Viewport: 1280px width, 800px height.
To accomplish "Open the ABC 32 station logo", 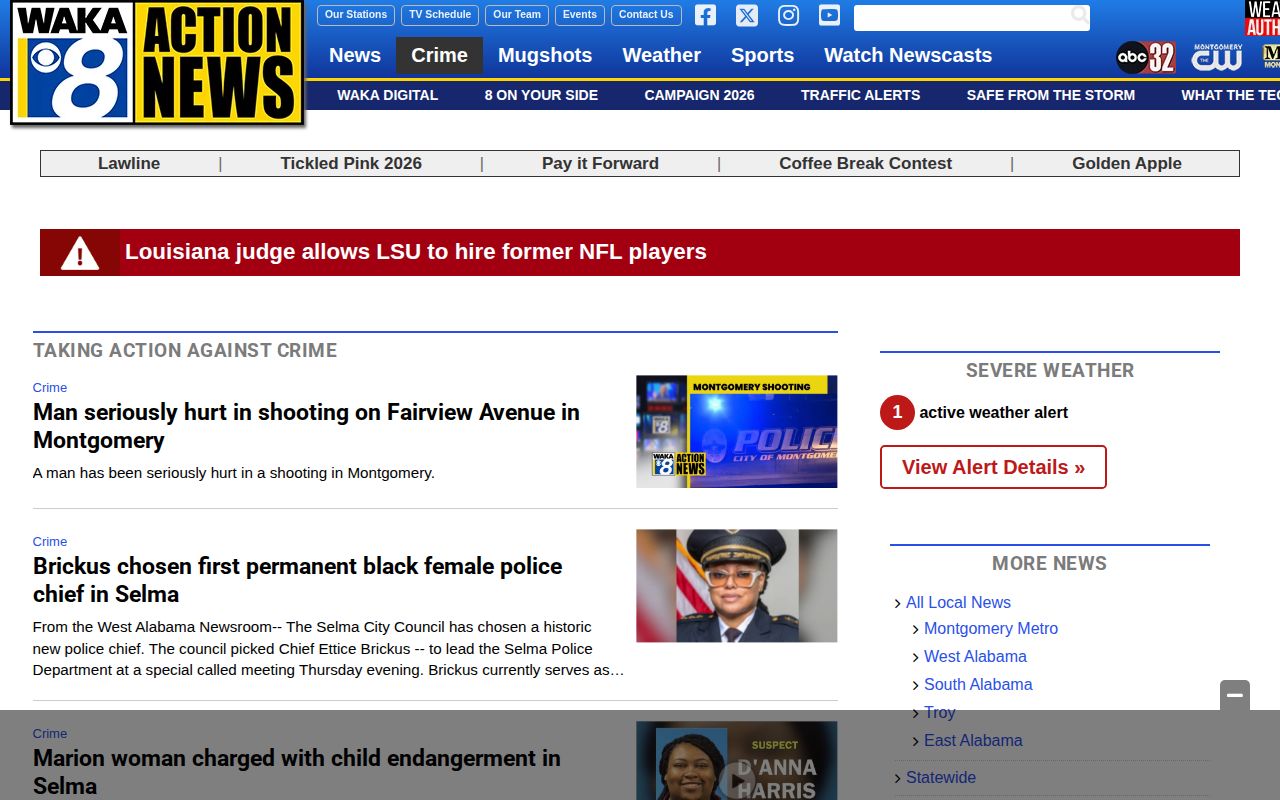I will coord(1145,57).
